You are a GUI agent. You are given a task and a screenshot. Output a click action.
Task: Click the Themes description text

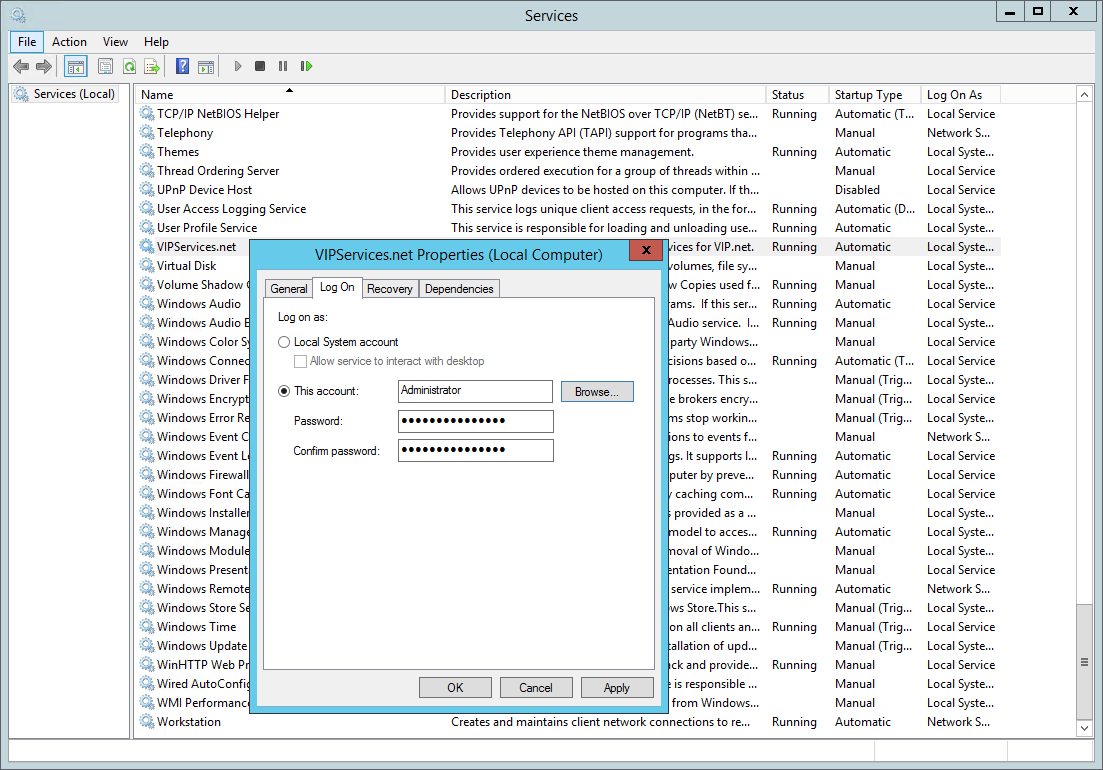[x=572, y=152]
